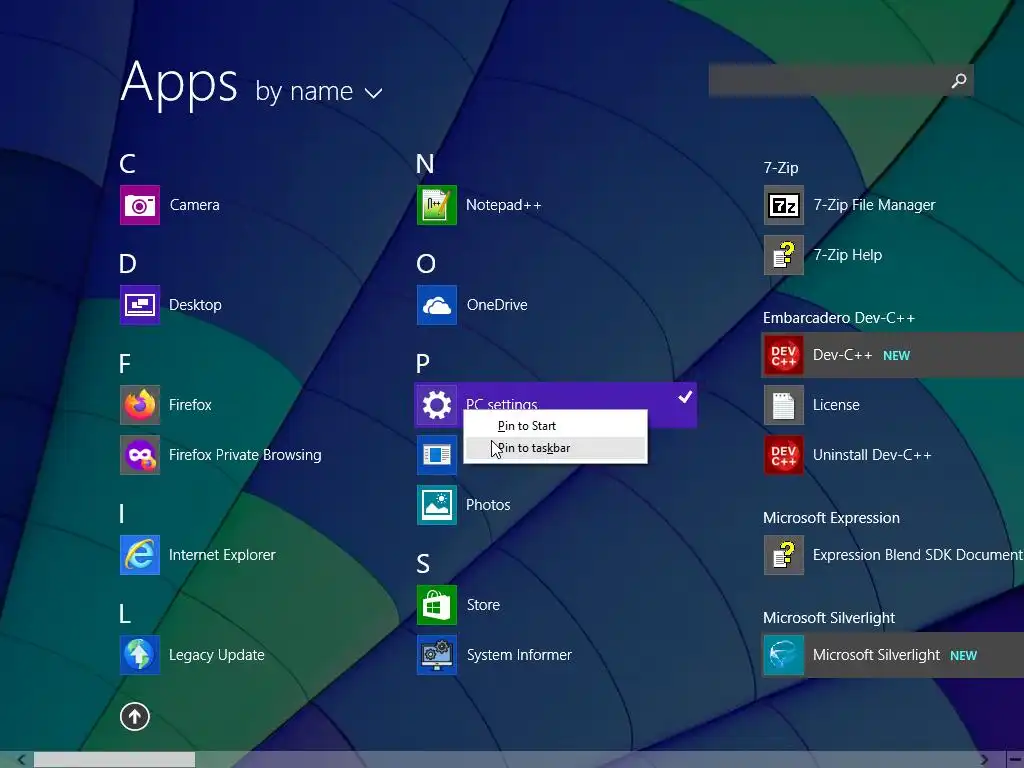Open the Camera app icon

click(140, 205)
